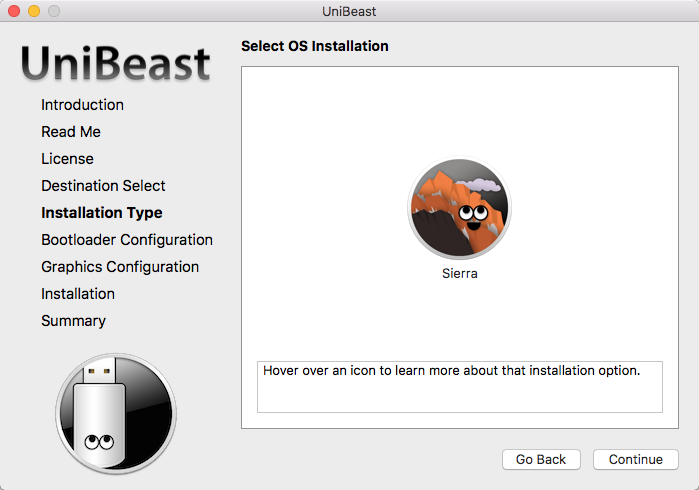
Task: Select the Sierra OS installation icon
Action: coord(460,208)
